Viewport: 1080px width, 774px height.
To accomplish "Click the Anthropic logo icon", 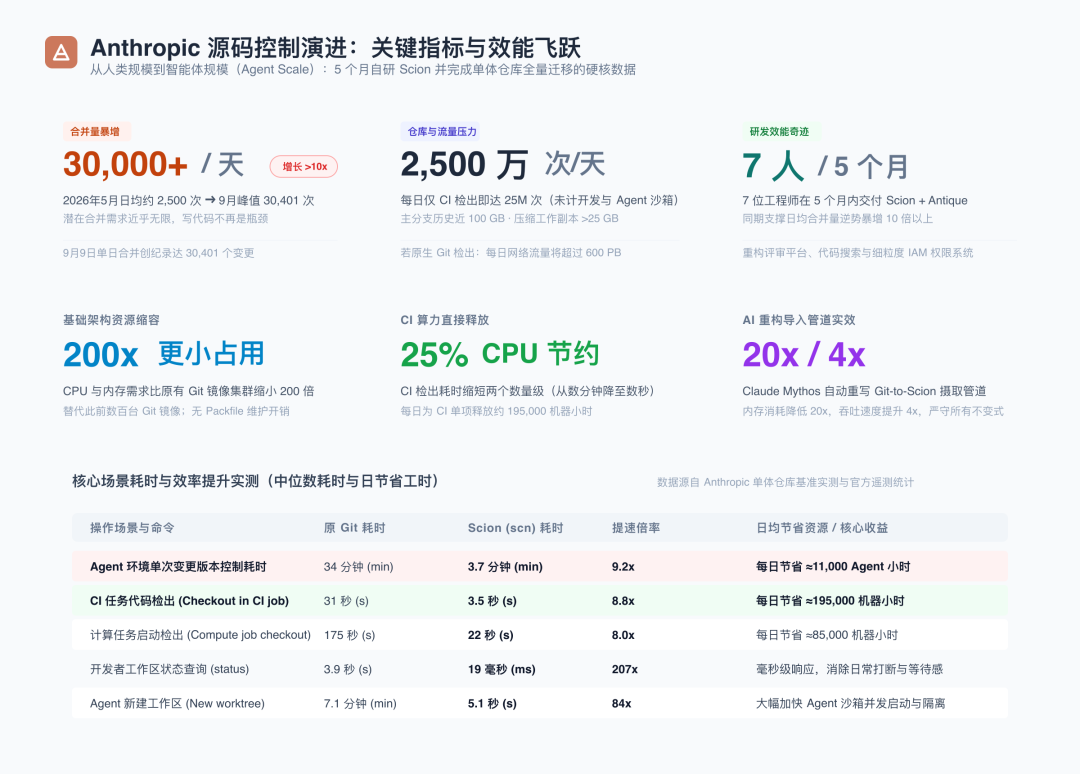I will point(61,52).
